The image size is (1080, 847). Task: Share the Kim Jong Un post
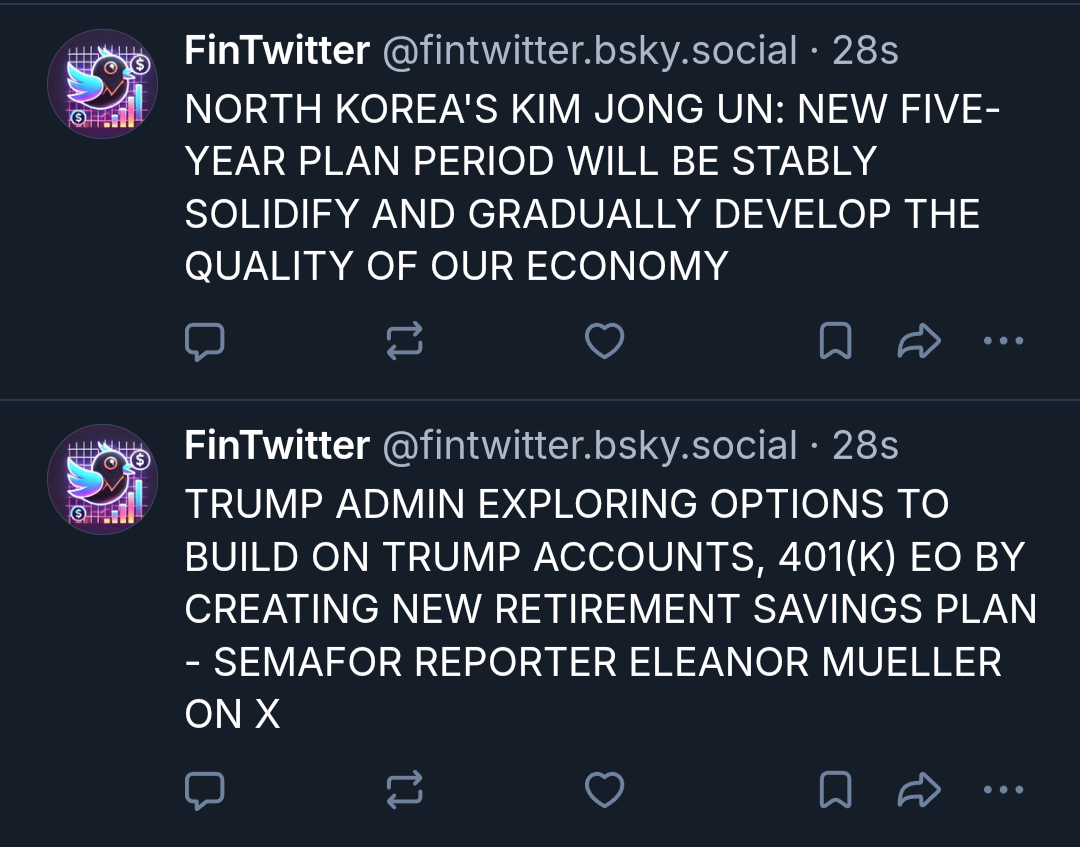click(x=919, y=342)
